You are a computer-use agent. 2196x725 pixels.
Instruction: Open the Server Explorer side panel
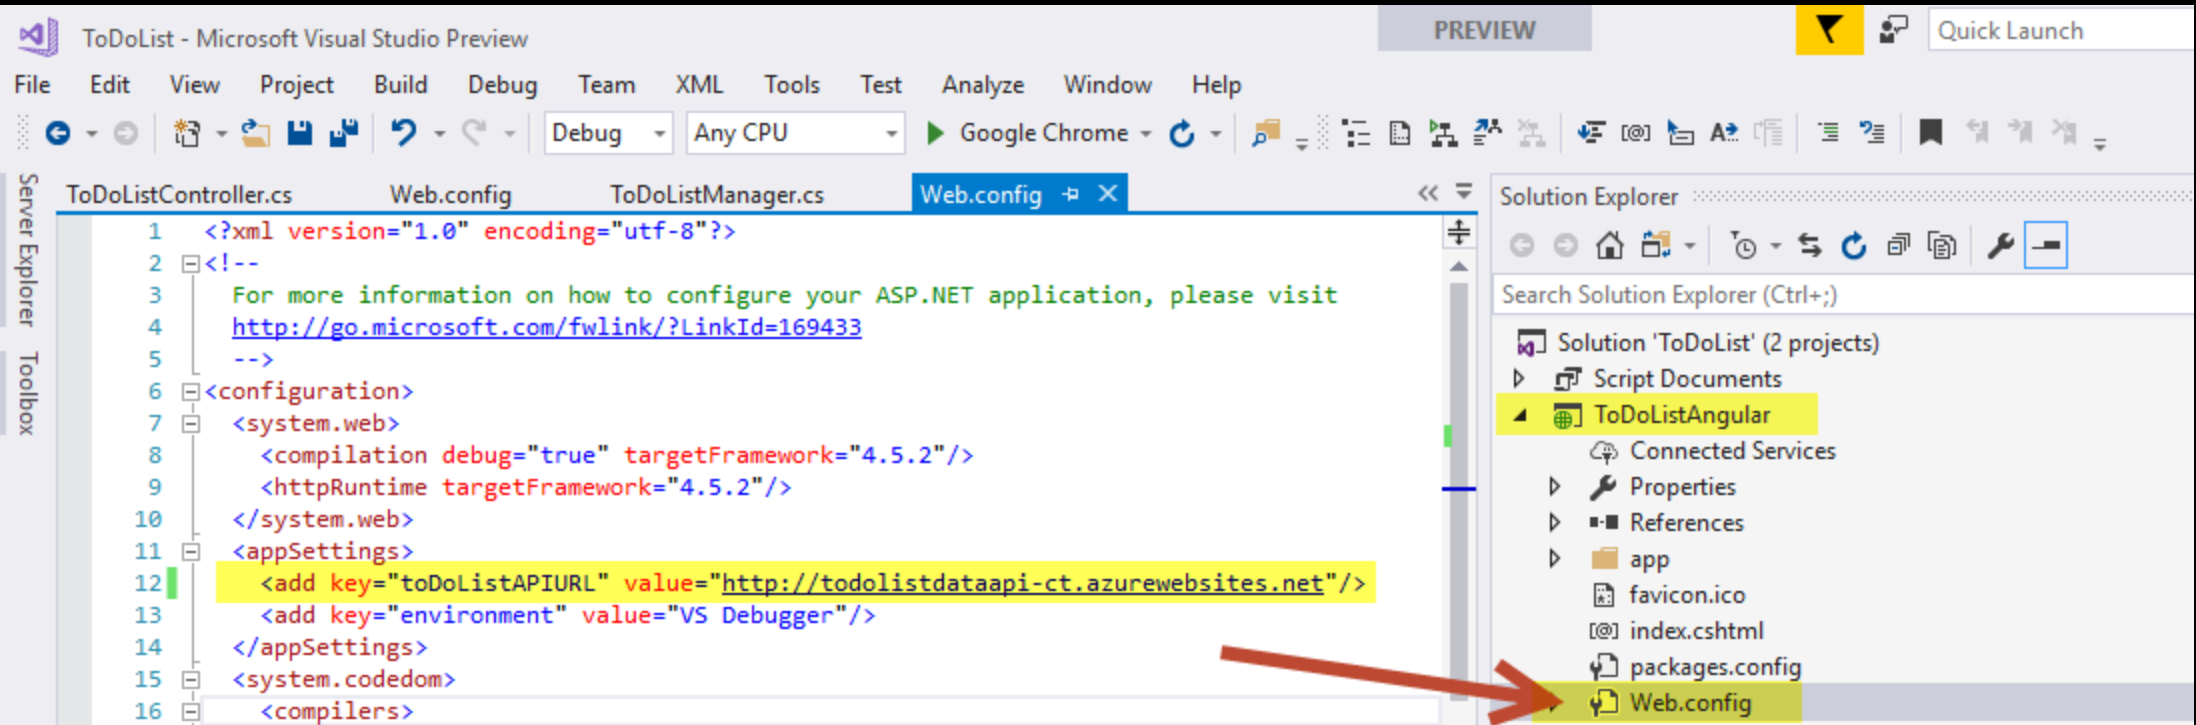click(x=28, y=250)
